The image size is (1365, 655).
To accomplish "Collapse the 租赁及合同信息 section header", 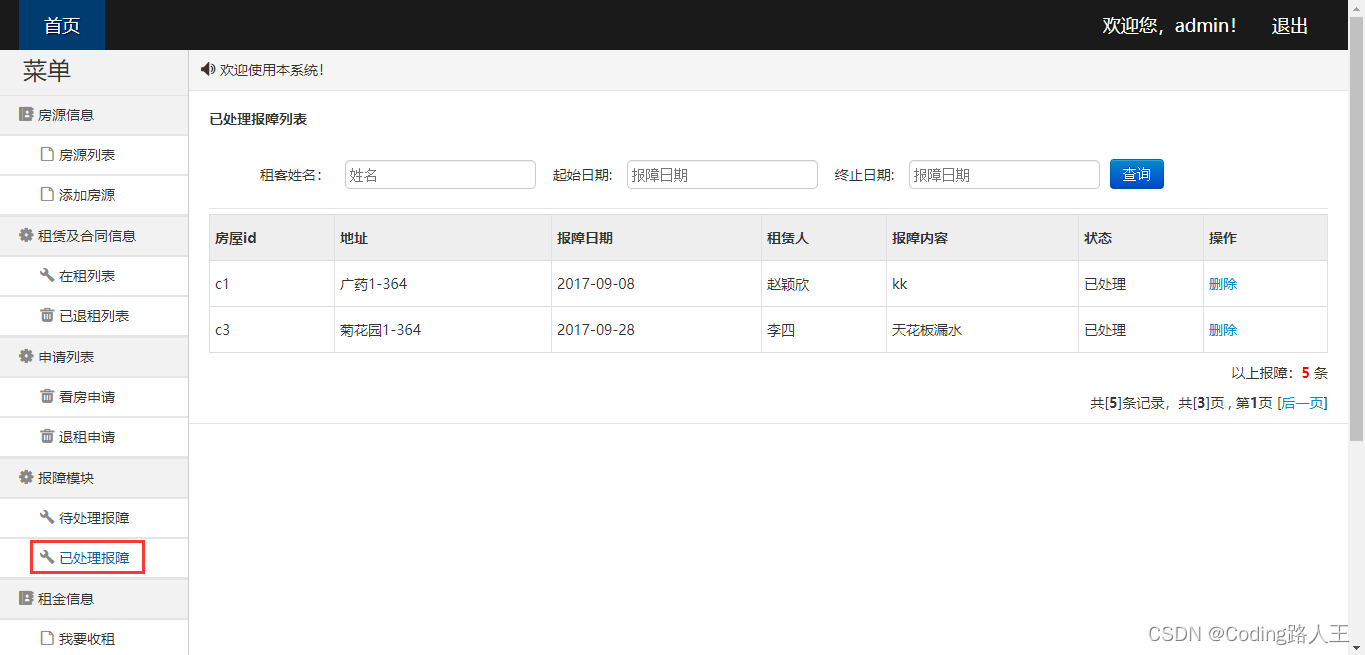I will click(94, 236).
